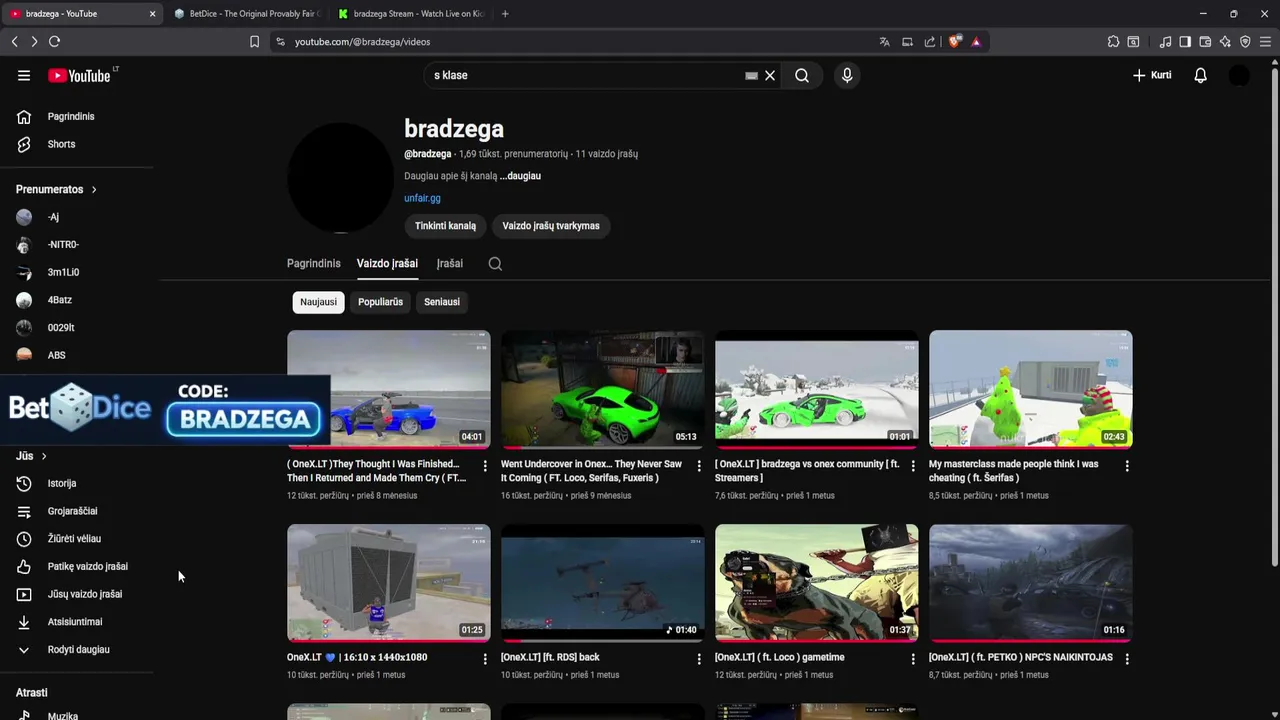Click the address bar URL

362,42
